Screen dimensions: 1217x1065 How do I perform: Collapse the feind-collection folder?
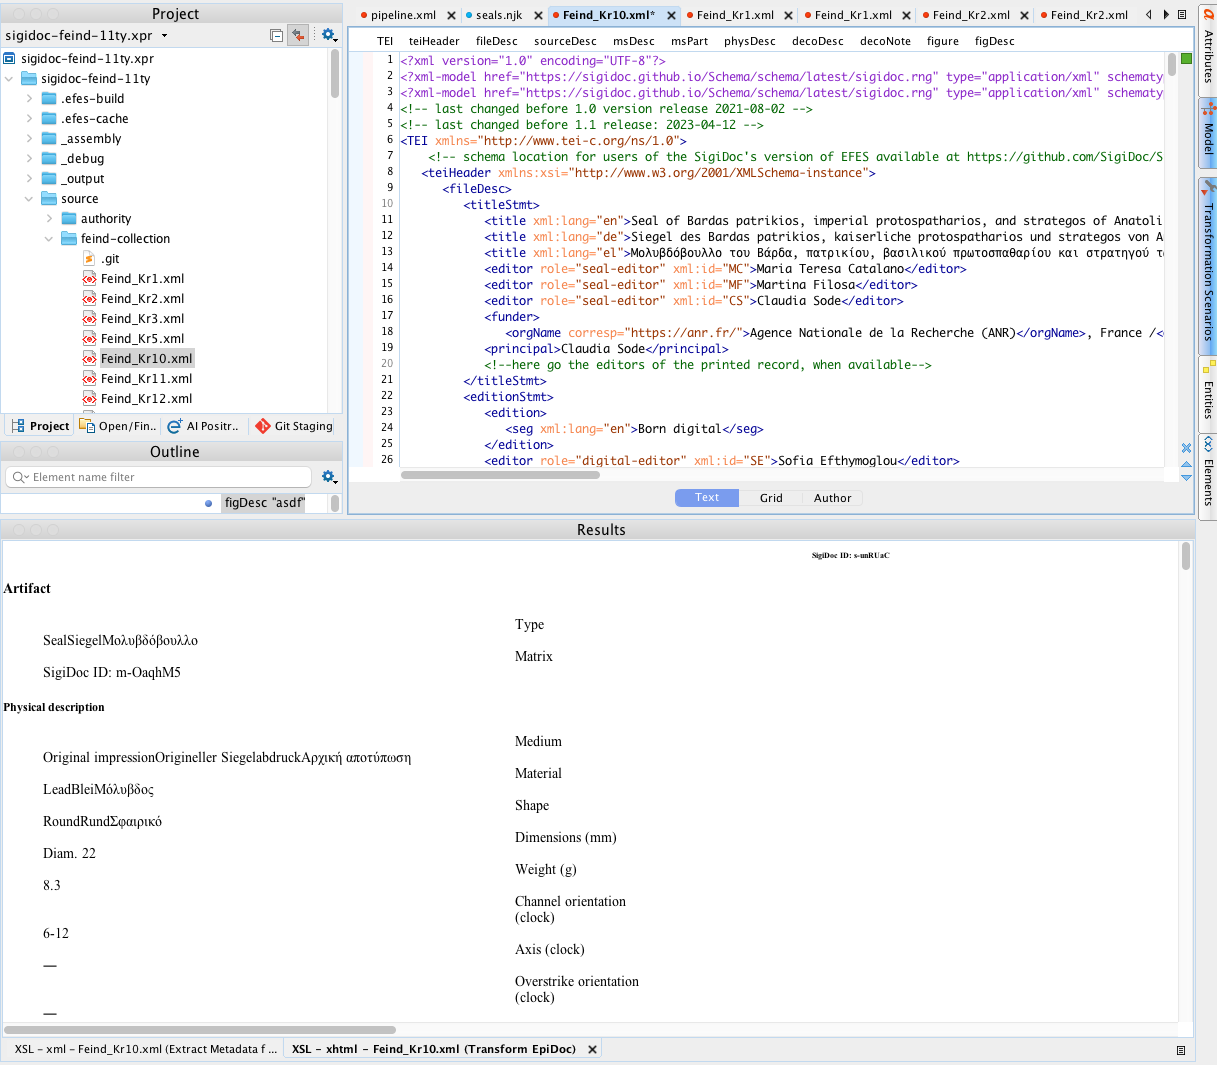click(50, 239)
